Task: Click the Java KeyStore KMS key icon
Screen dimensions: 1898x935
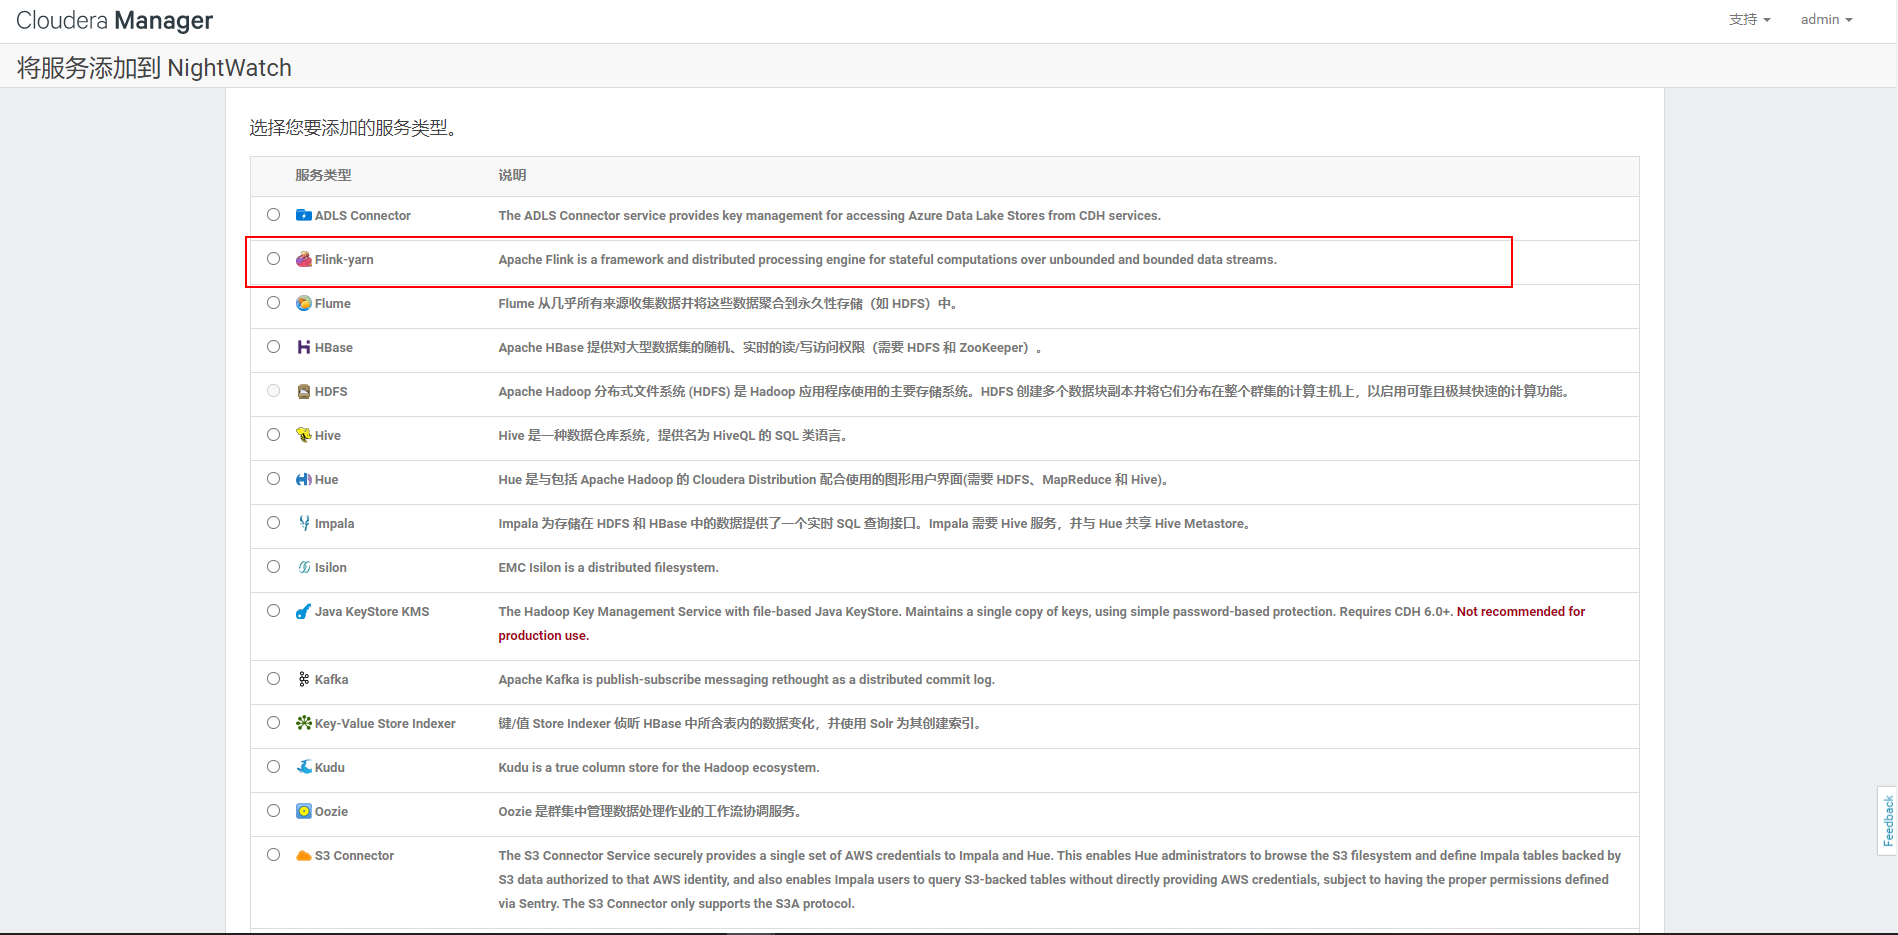Action: pyautogui.click(x=304, y=611)
